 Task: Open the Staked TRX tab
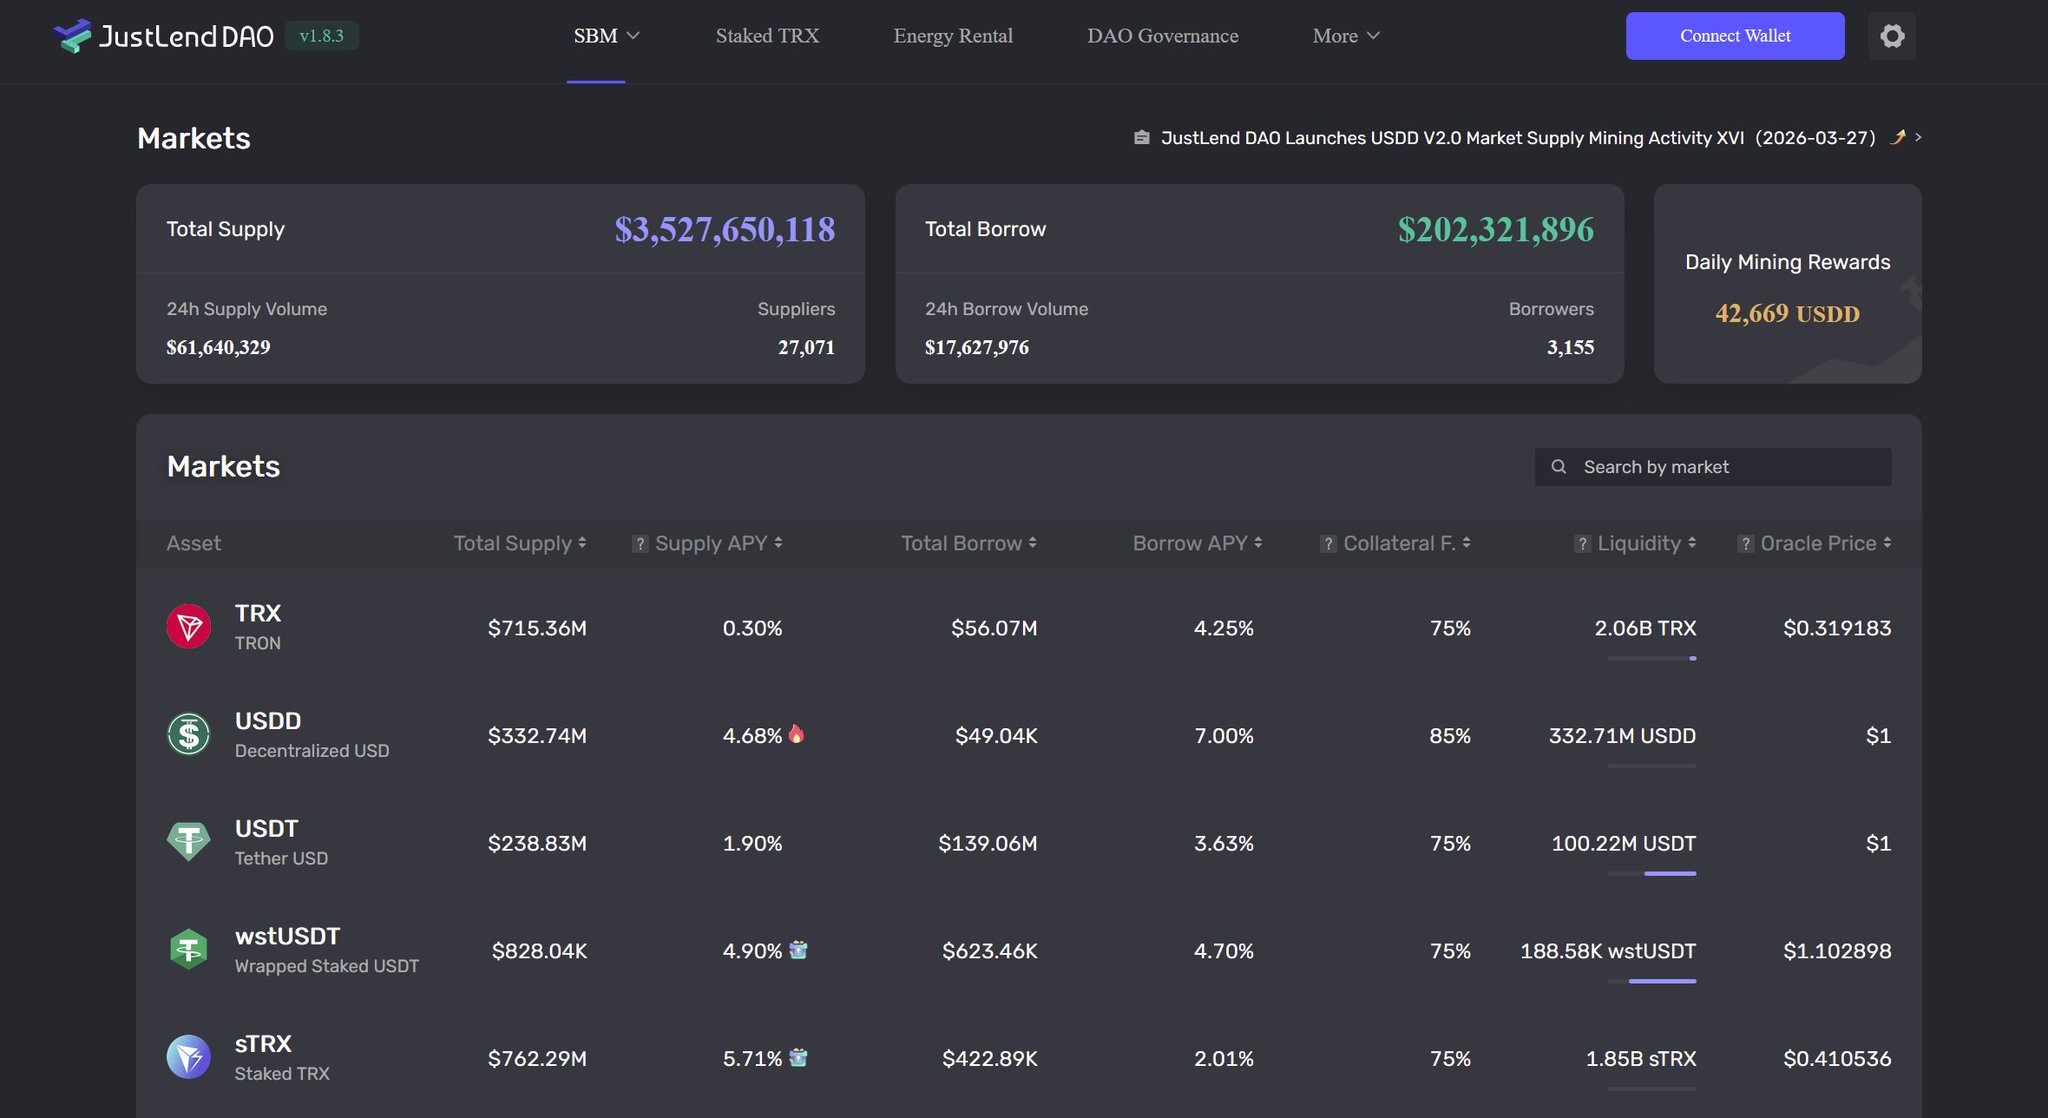point(767,36)
